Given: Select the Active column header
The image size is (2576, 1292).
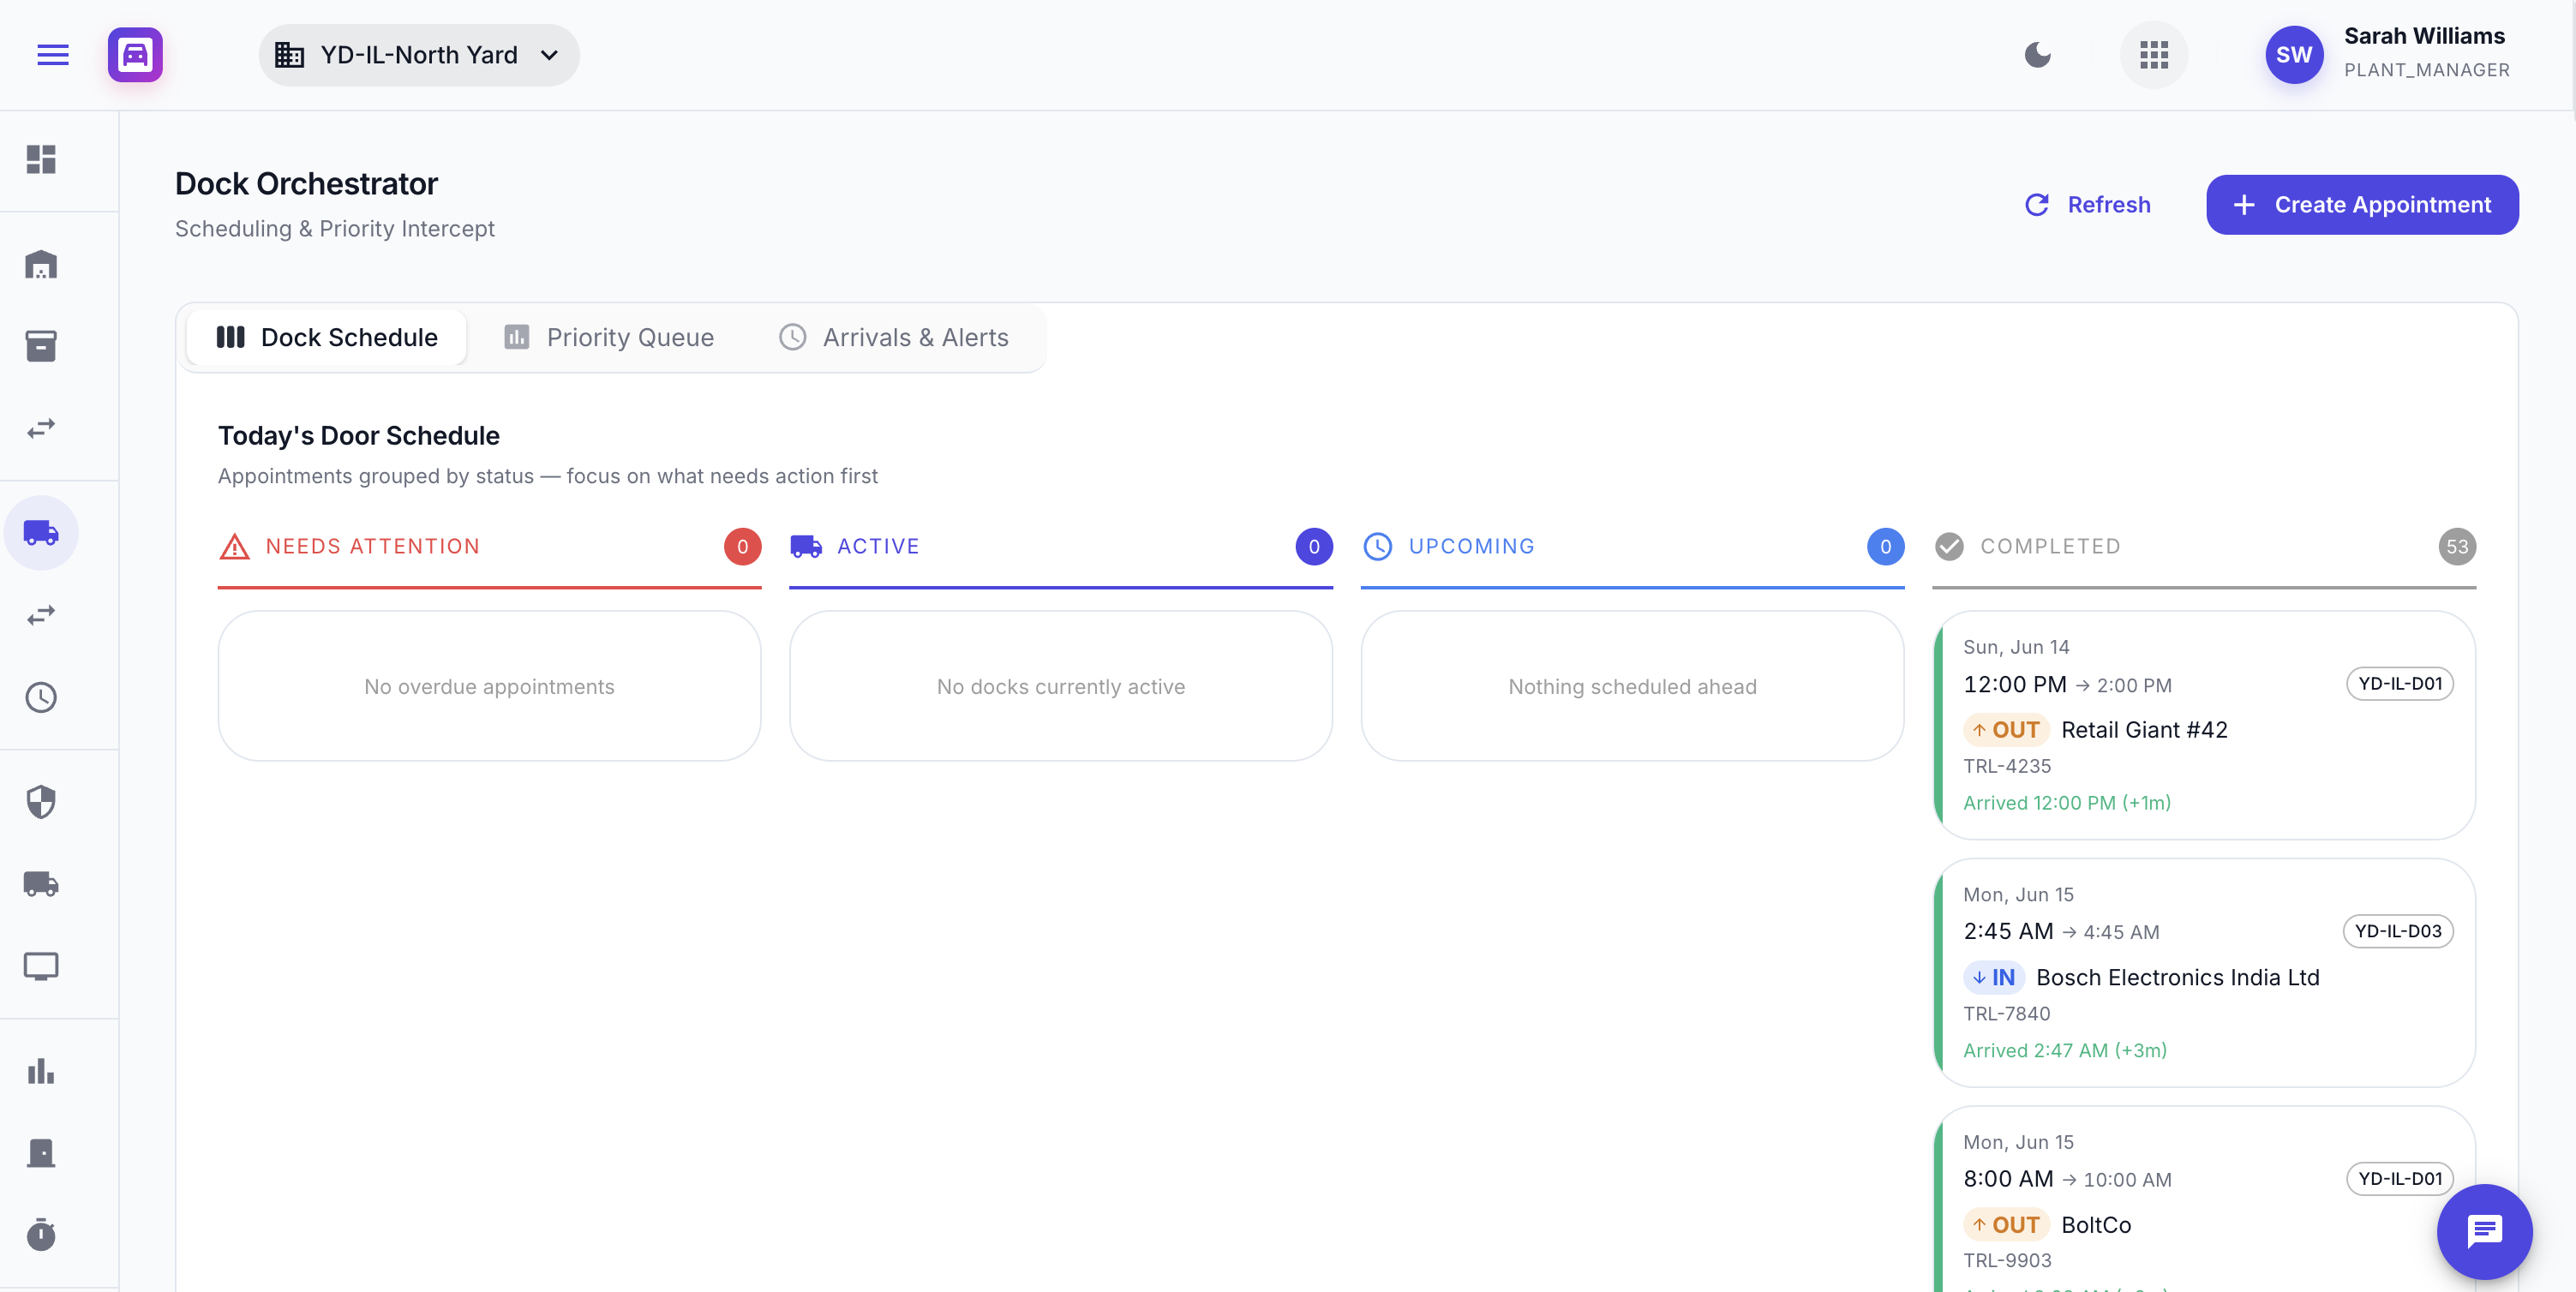Looking at the screenshot, I should [1060, 546].
